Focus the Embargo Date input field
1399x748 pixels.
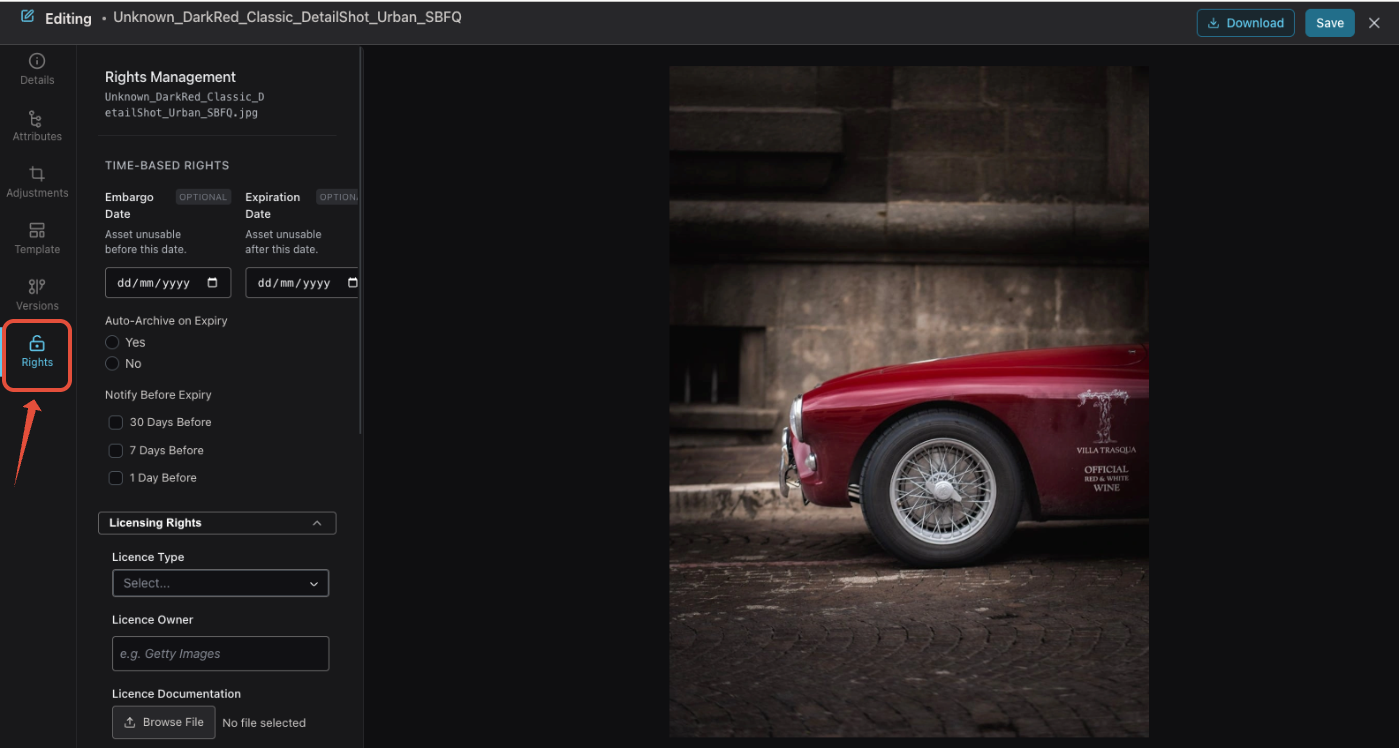point(168,283)
